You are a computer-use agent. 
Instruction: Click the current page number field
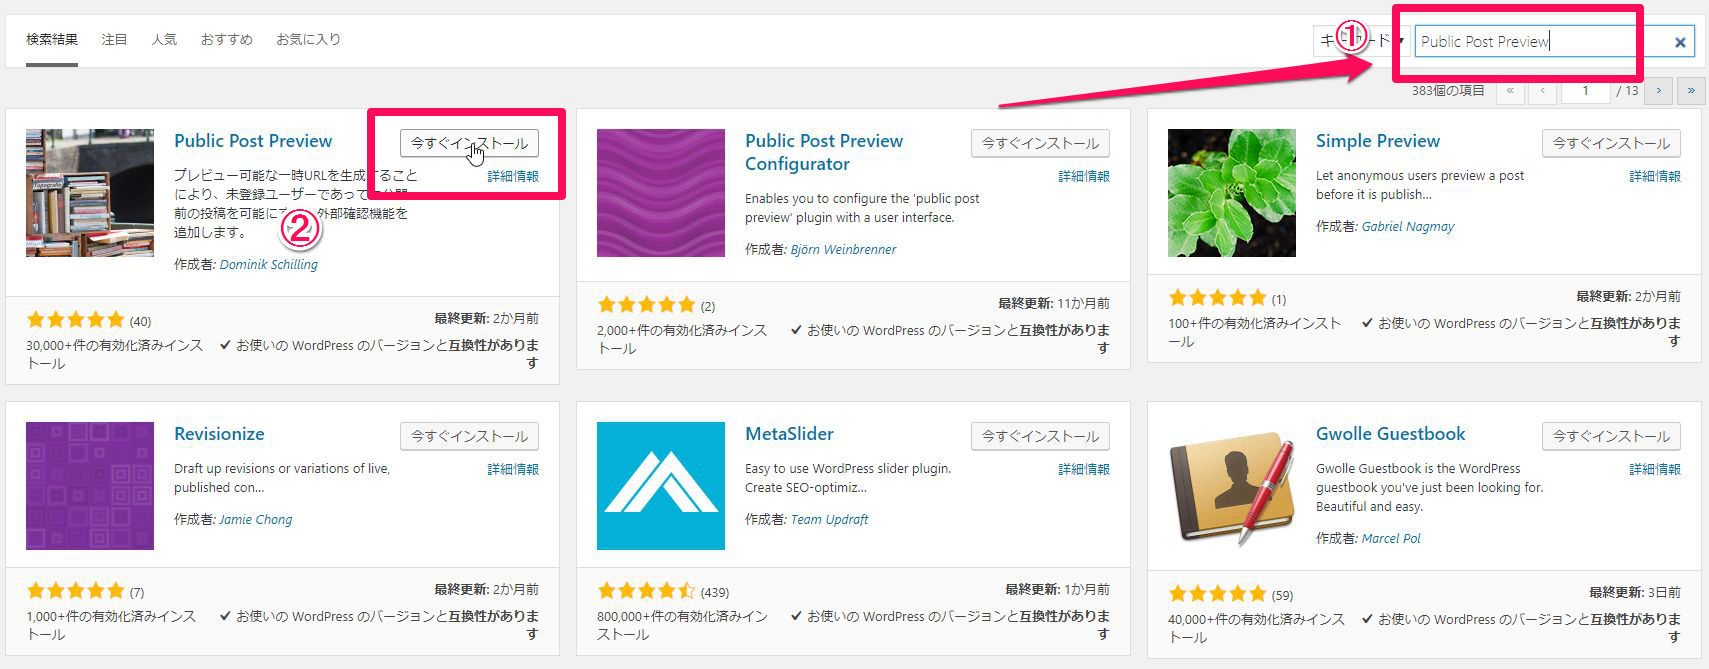pos(1586,90)
